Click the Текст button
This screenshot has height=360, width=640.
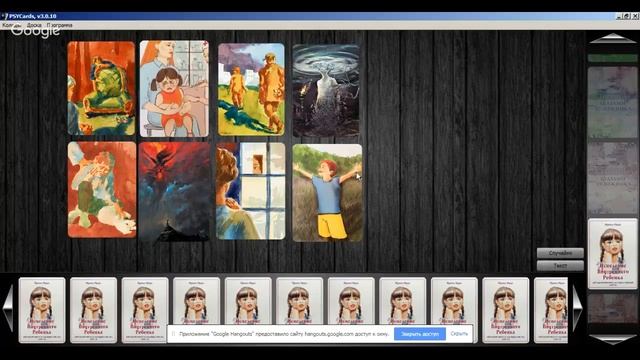coord(560,266)
